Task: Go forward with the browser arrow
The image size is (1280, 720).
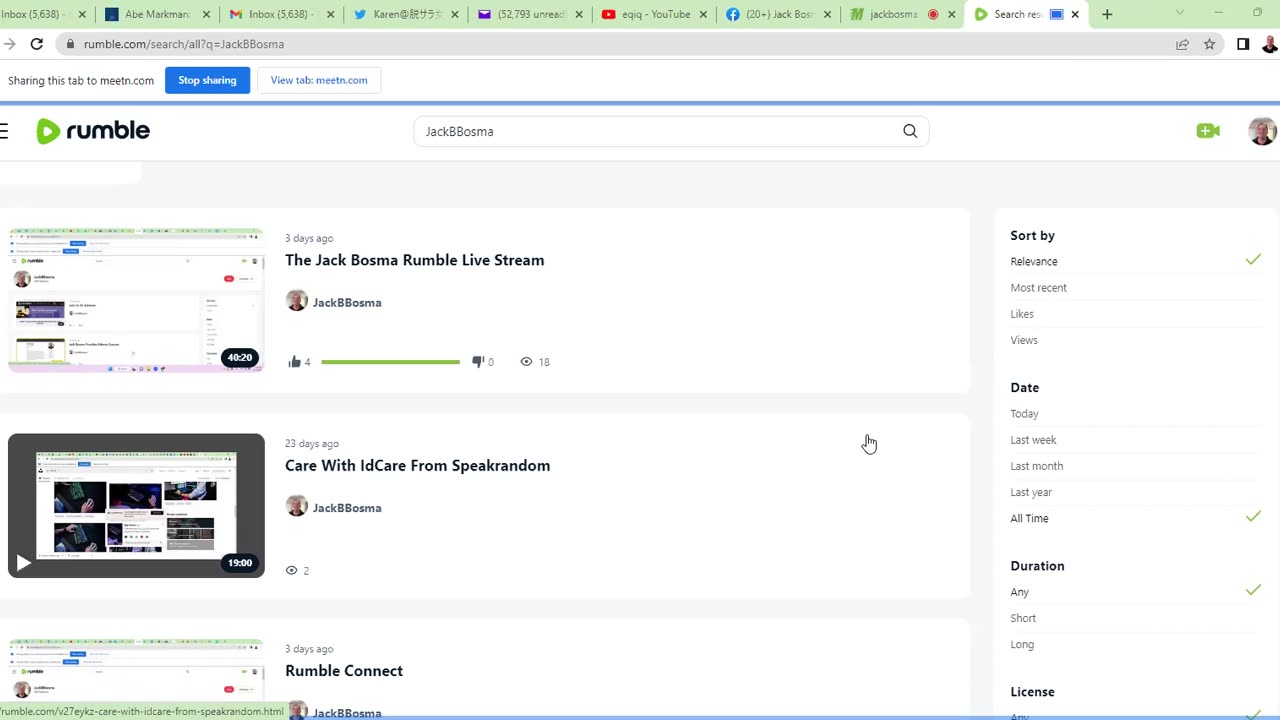Action: (9, 44)
